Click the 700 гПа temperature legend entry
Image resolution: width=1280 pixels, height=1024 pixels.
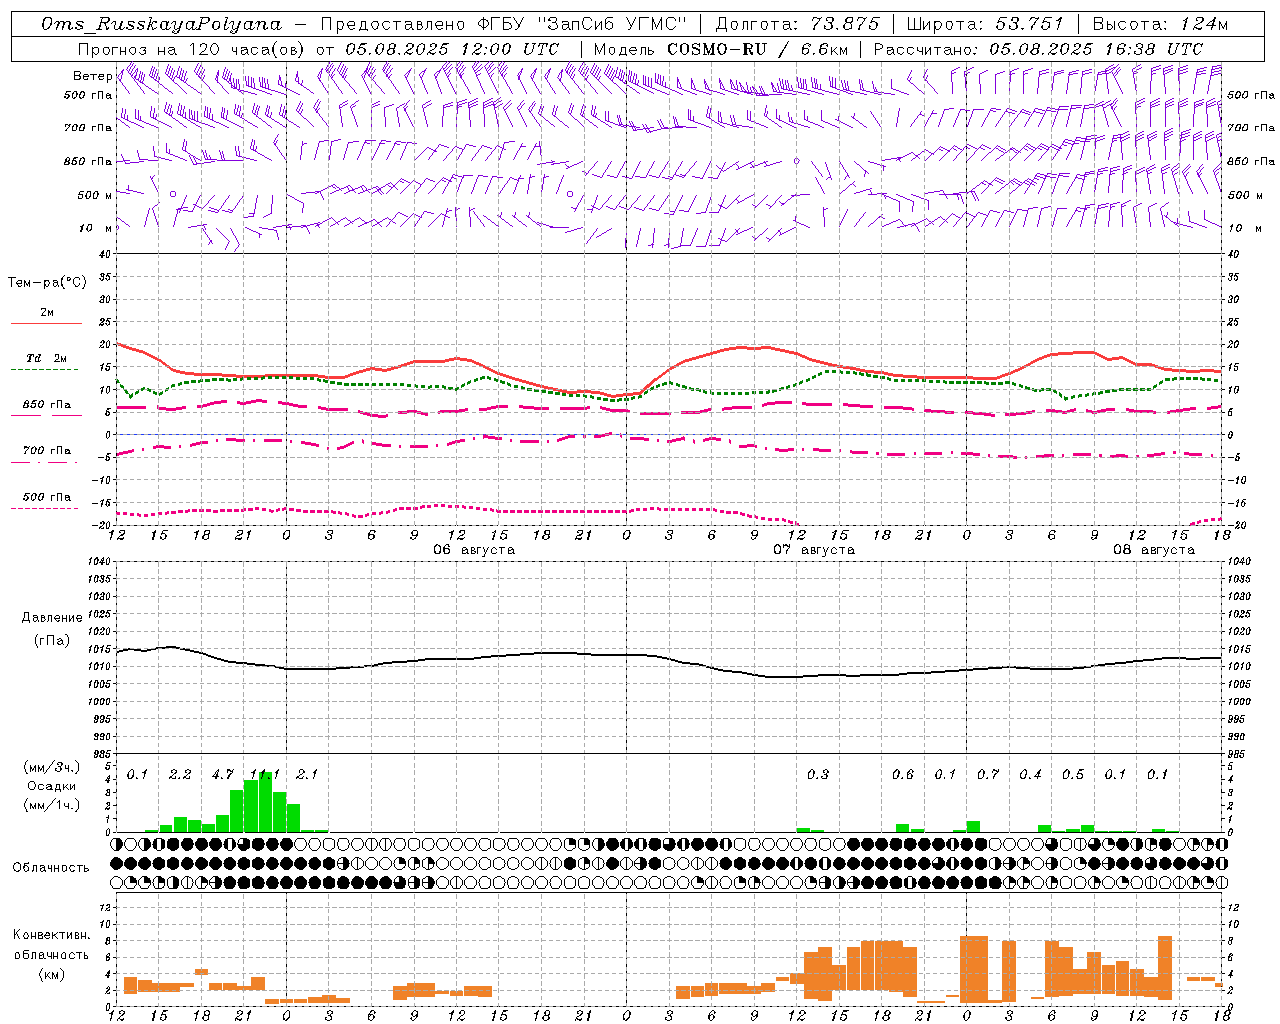[x=46, y=450]
